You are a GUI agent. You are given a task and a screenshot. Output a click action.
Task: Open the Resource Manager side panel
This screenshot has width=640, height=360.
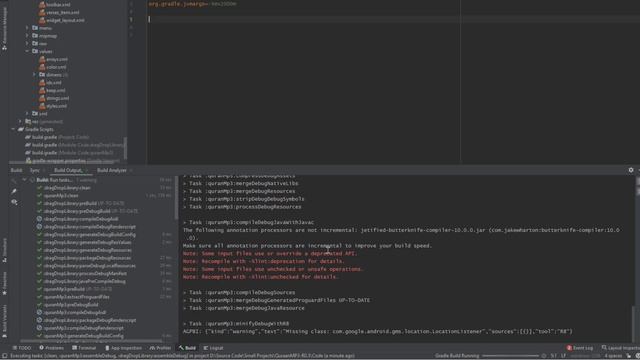coord(4,29)
